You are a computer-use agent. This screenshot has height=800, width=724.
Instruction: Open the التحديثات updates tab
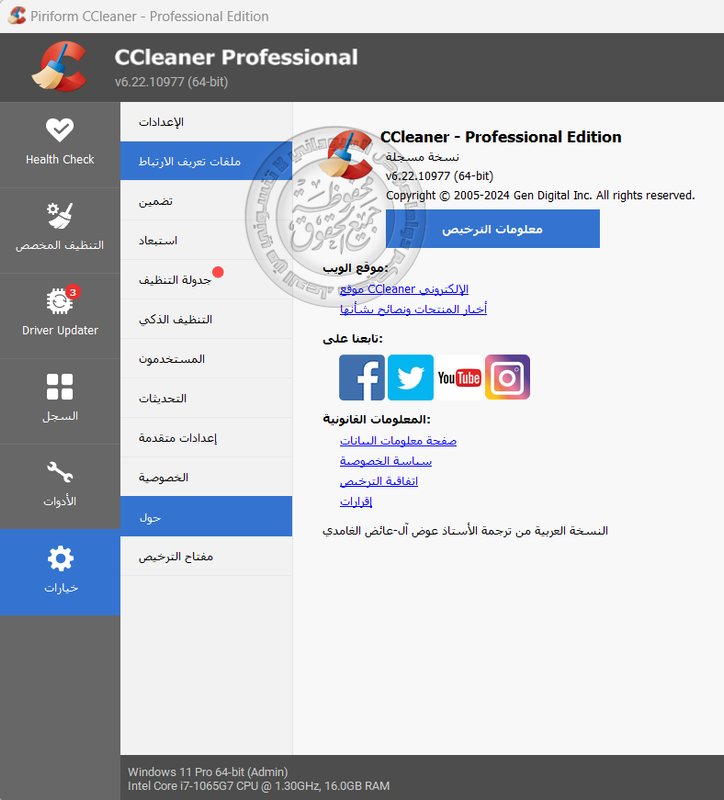[206, 398]
